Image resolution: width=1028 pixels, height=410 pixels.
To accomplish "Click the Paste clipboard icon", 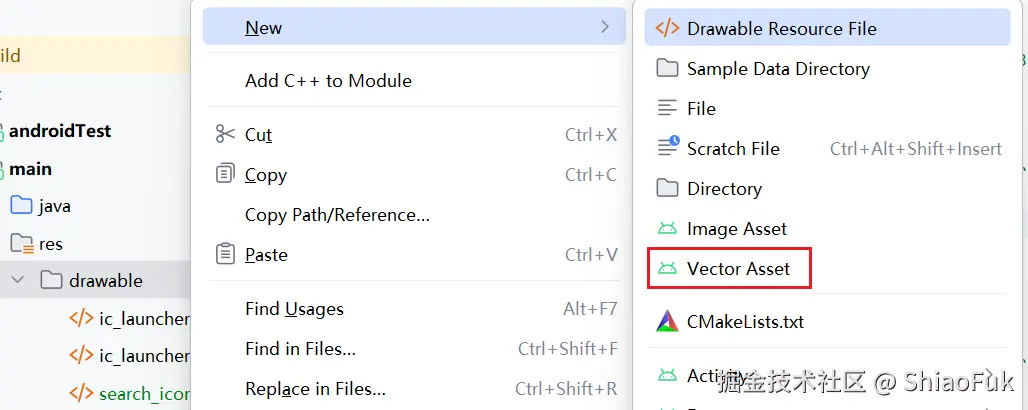I will (225, 254).
